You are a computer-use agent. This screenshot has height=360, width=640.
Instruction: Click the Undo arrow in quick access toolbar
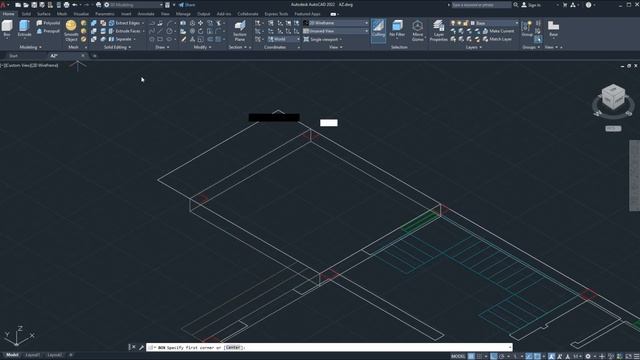(75, 5)
